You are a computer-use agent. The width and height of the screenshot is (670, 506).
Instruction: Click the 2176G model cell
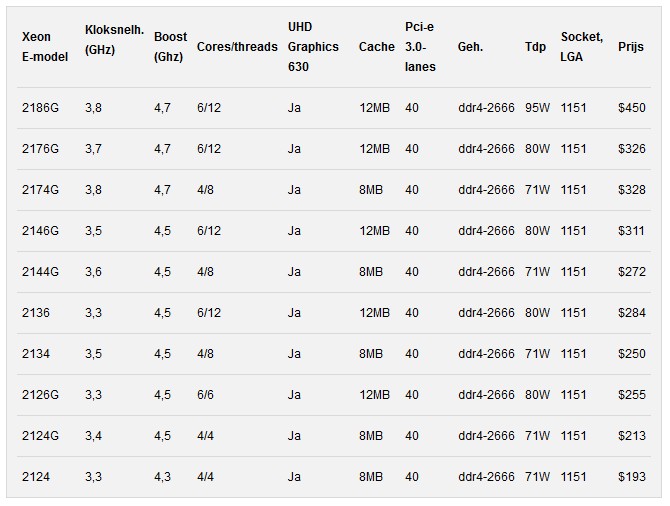[41, 149]
